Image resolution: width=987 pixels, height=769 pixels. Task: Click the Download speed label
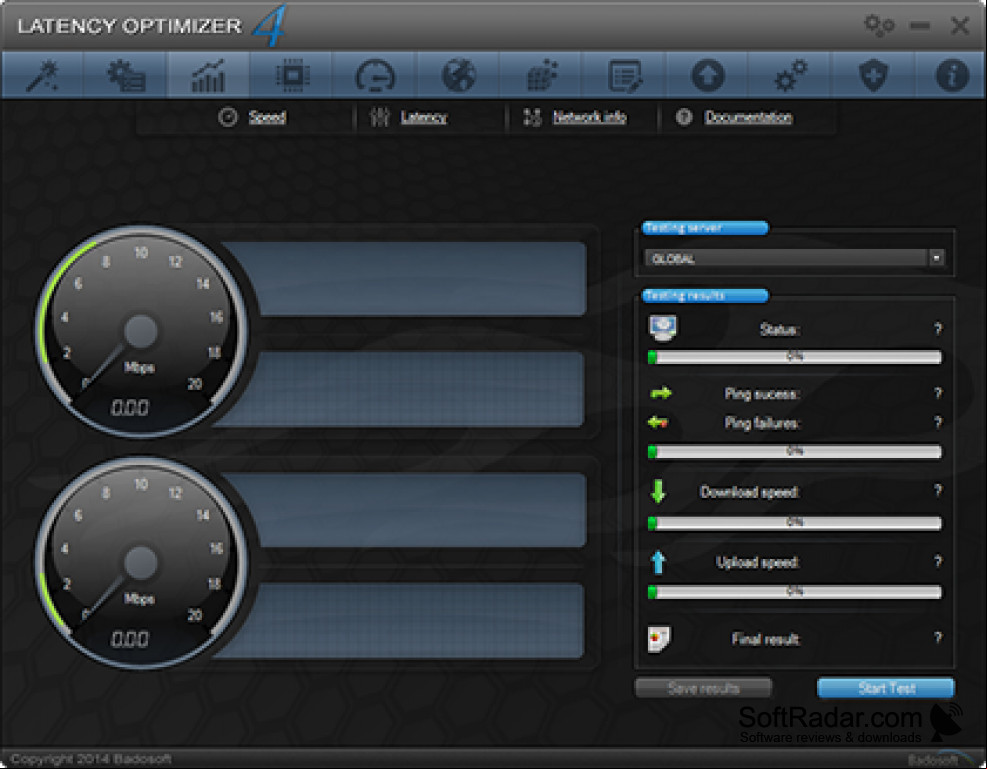[749, 492]
